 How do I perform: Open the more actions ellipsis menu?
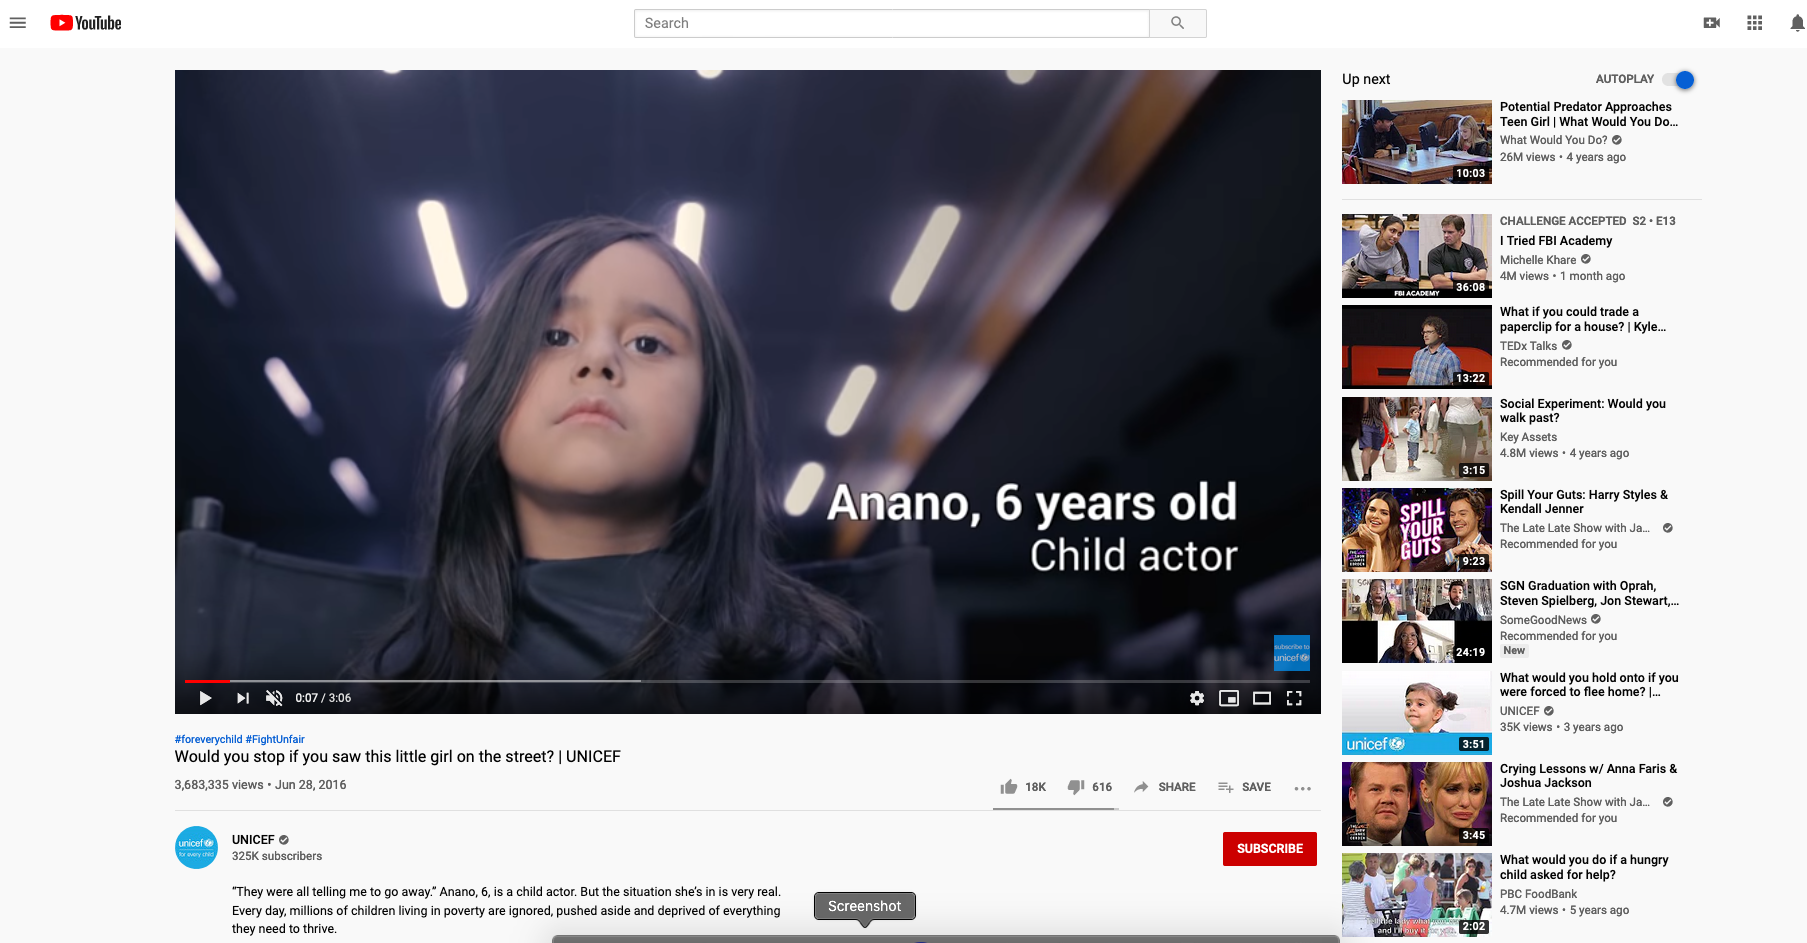pos(1302,788)
